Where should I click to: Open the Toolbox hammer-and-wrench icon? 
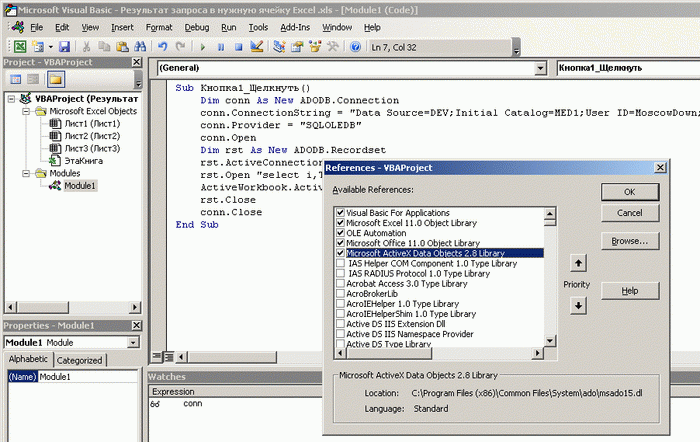[333, 47]
